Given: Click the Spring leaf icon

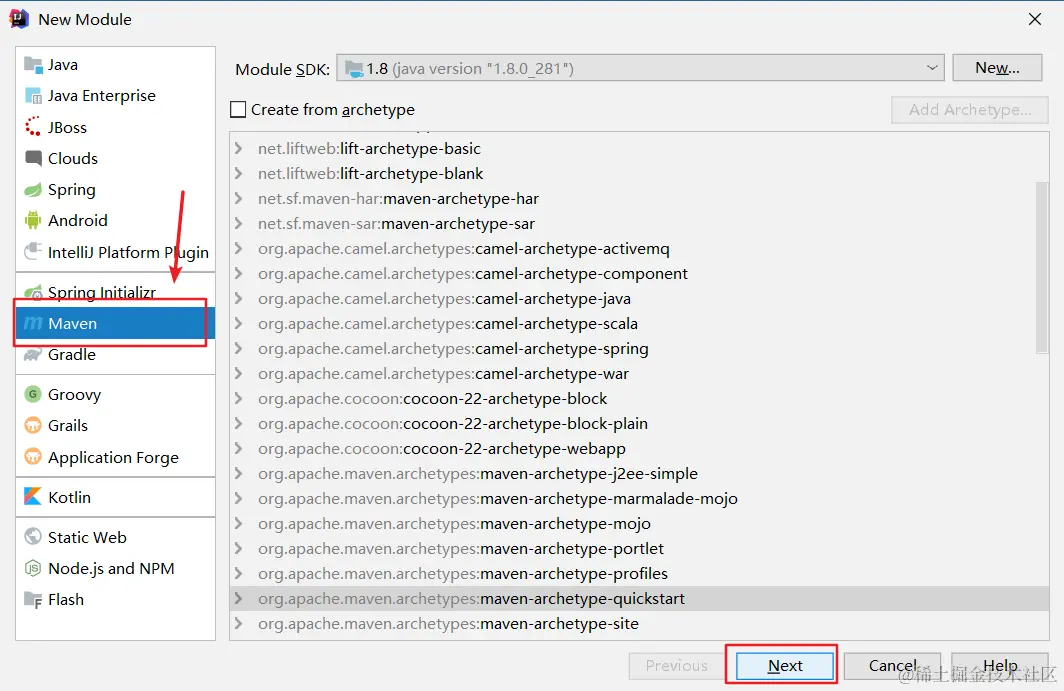Looking at the screenshot, I should pos(33,189).
